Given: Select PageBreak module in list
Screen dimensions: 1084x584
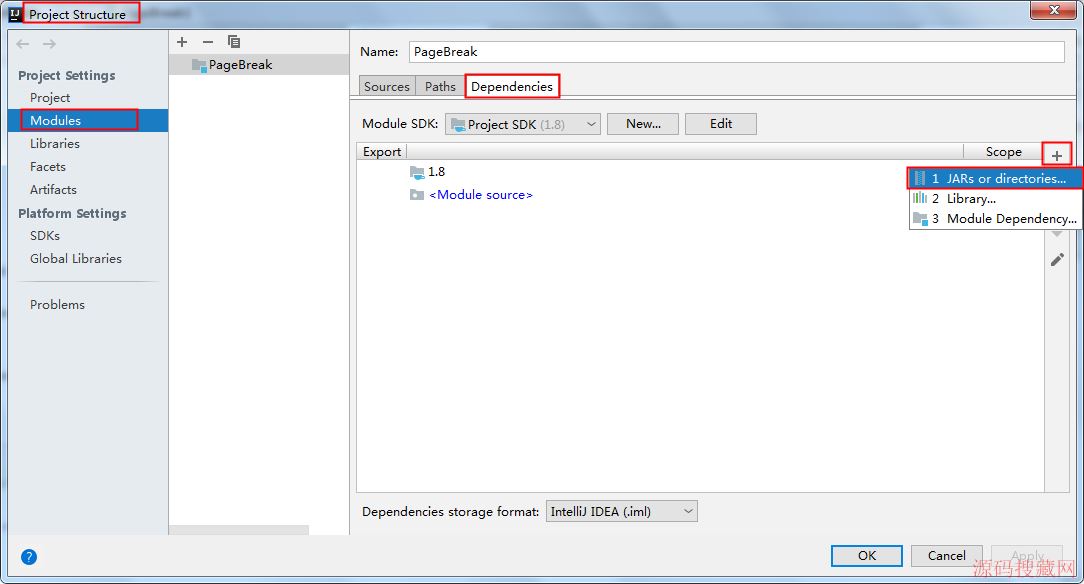Looking at the screenshot, I should 259,65.
